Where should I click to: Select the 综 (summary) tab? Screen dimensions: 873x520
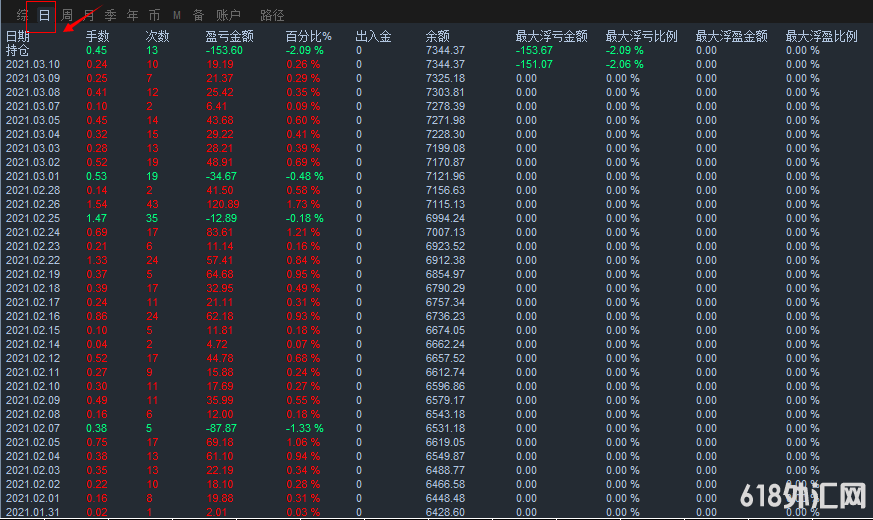click(x=22, y=15)
